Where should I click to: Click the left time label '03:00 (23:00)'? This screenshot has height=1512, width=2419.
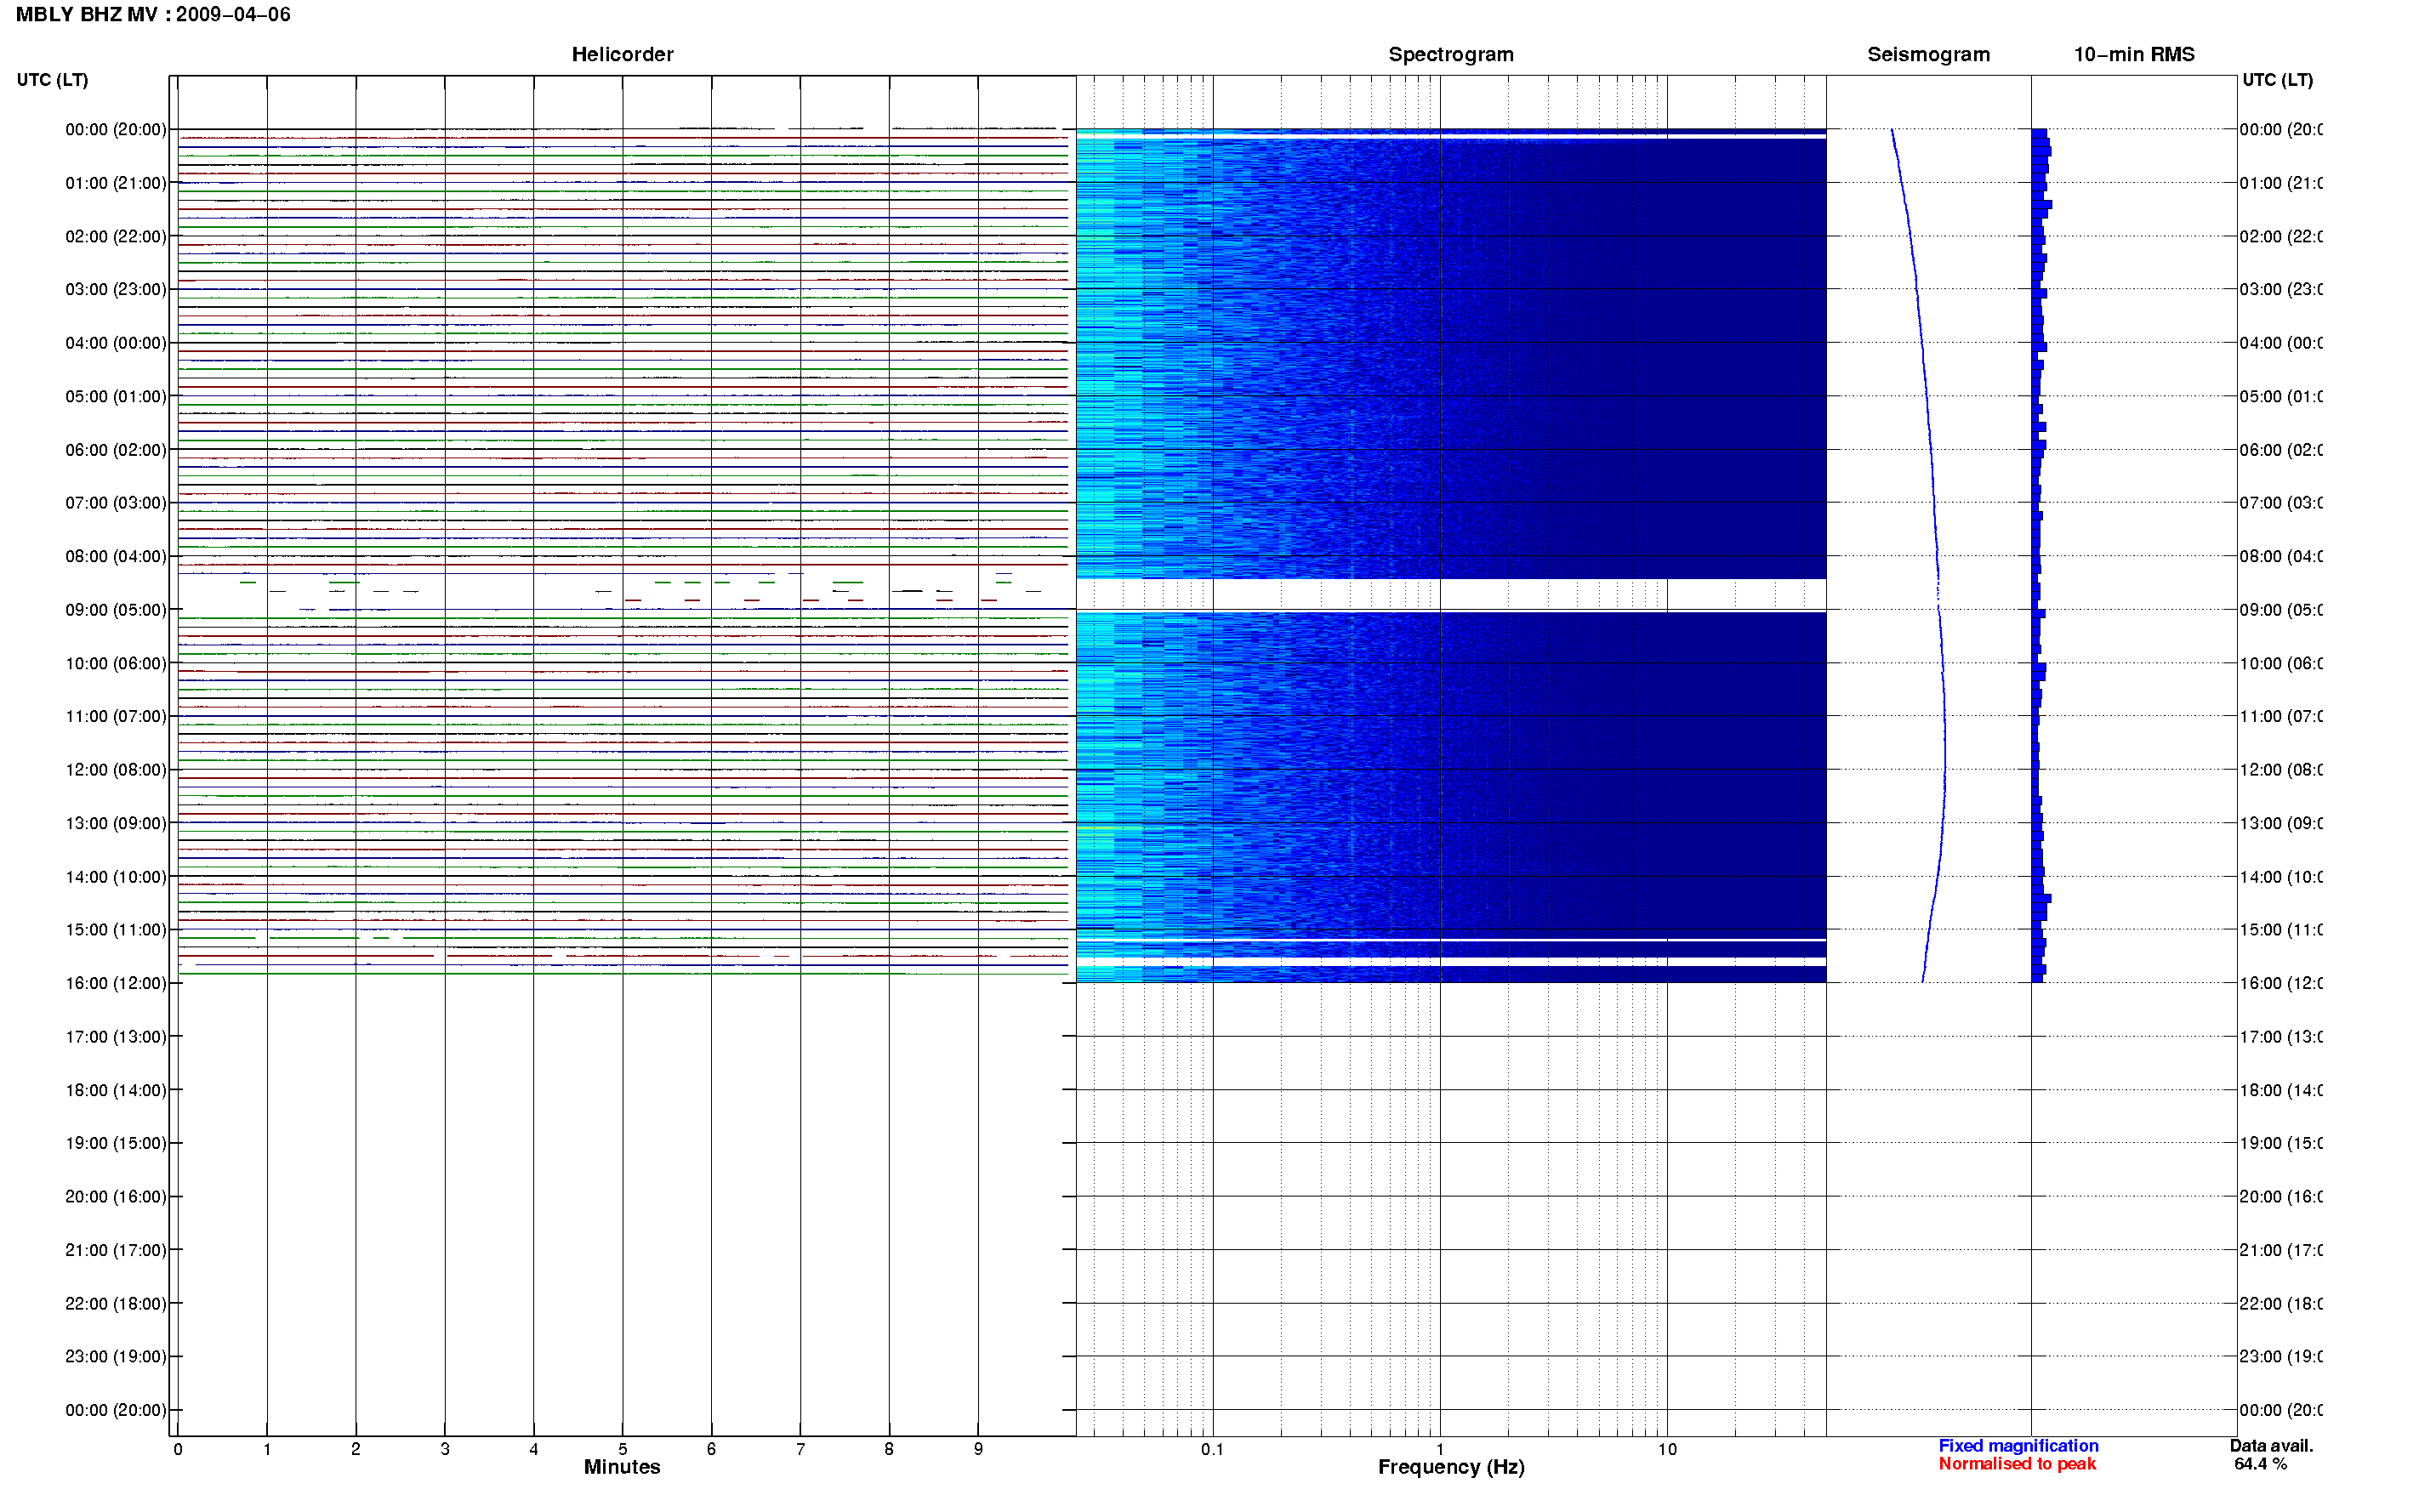click(116, 290)
